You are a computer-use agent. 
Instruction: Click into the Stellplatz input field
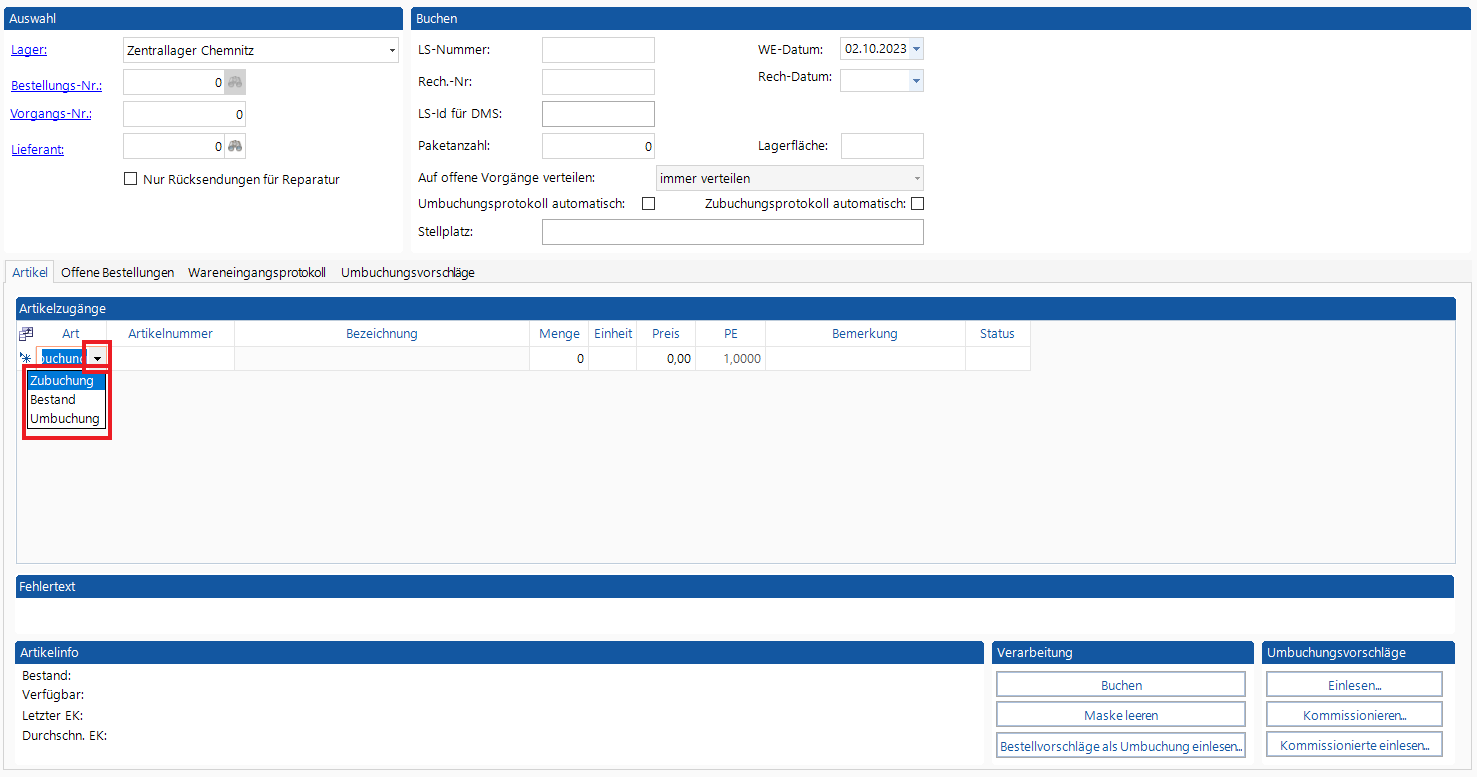coord(732,232)
